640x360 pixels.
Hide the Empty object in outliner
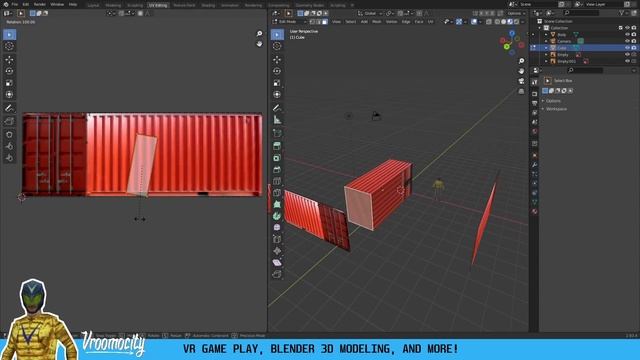click(627, 54)
